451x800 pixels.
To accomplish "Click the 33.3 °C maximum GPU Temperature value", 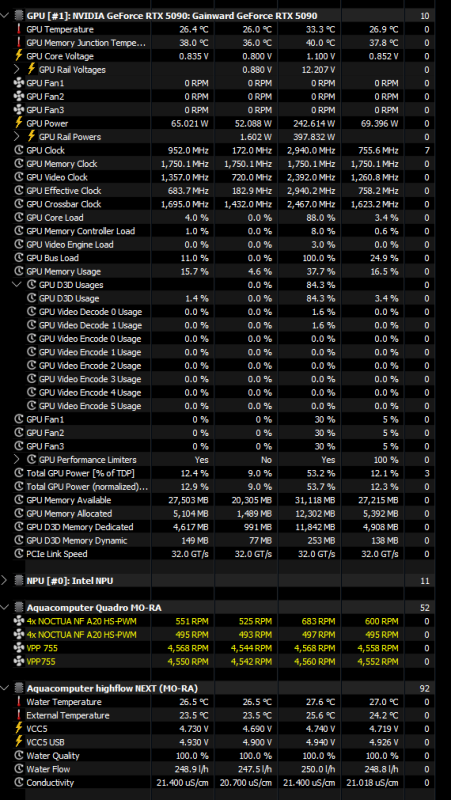I will click(x=320, y=30).
